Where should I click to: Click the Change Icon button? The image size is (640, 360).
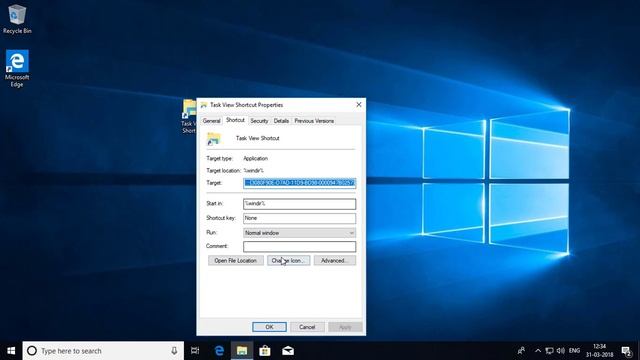(289, 260)
